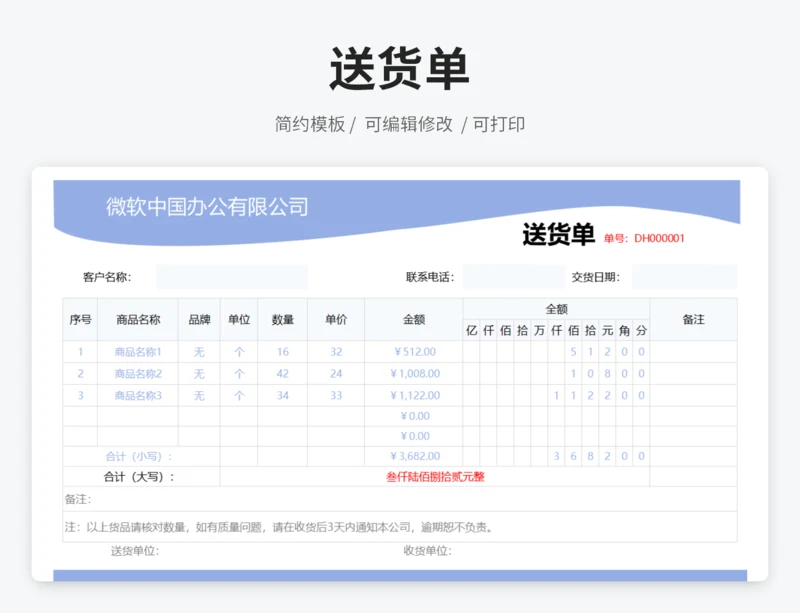Click the 备注 column header
The height and width of the screenshot is (613, 800).
(693, 320)
